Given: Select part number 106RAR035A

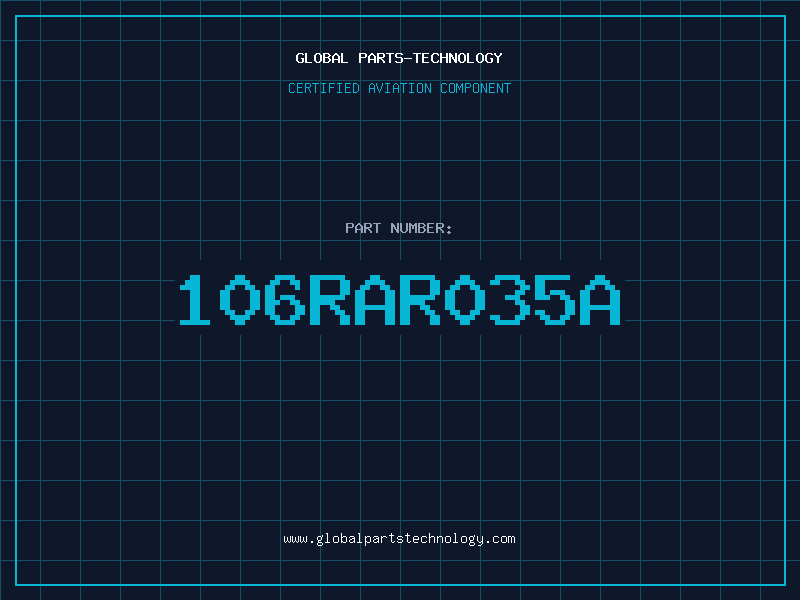Looking at the screenshot, I should click(399, 300).
